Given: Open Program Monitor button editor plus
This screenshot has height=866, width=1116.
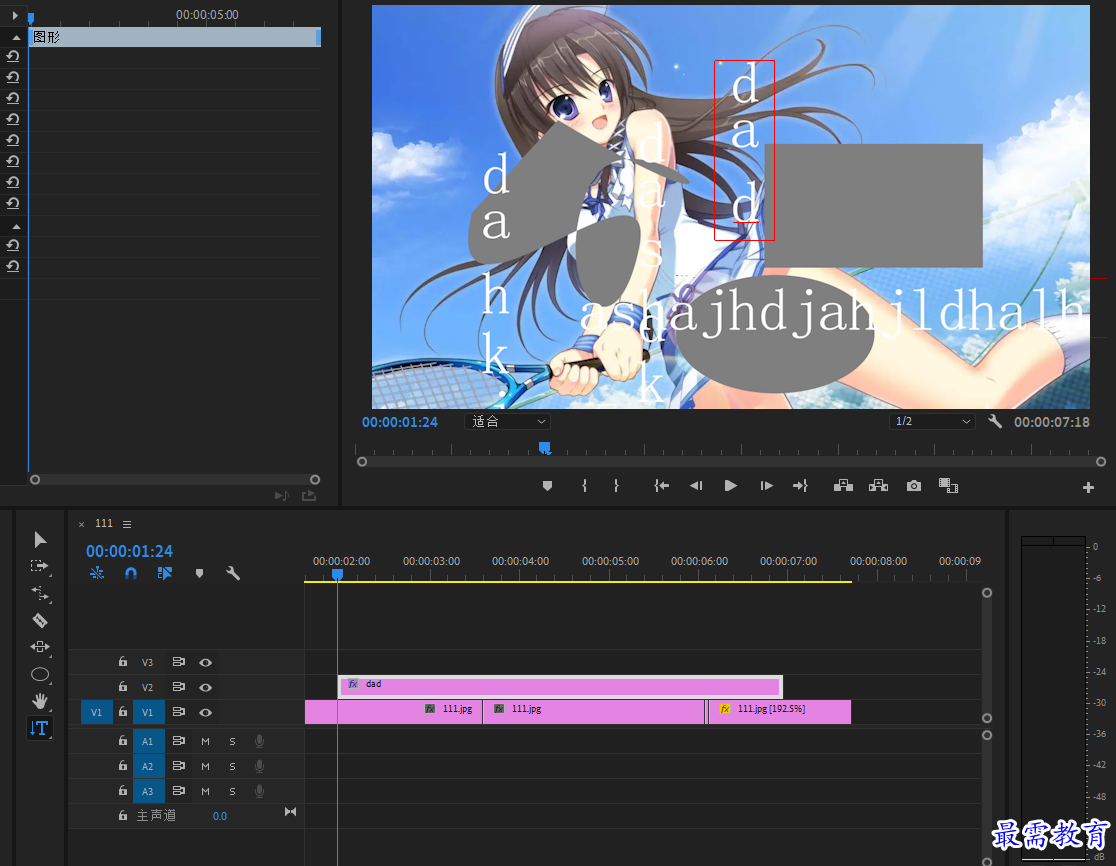Looking at the screenshot, I should (1088, 487).
